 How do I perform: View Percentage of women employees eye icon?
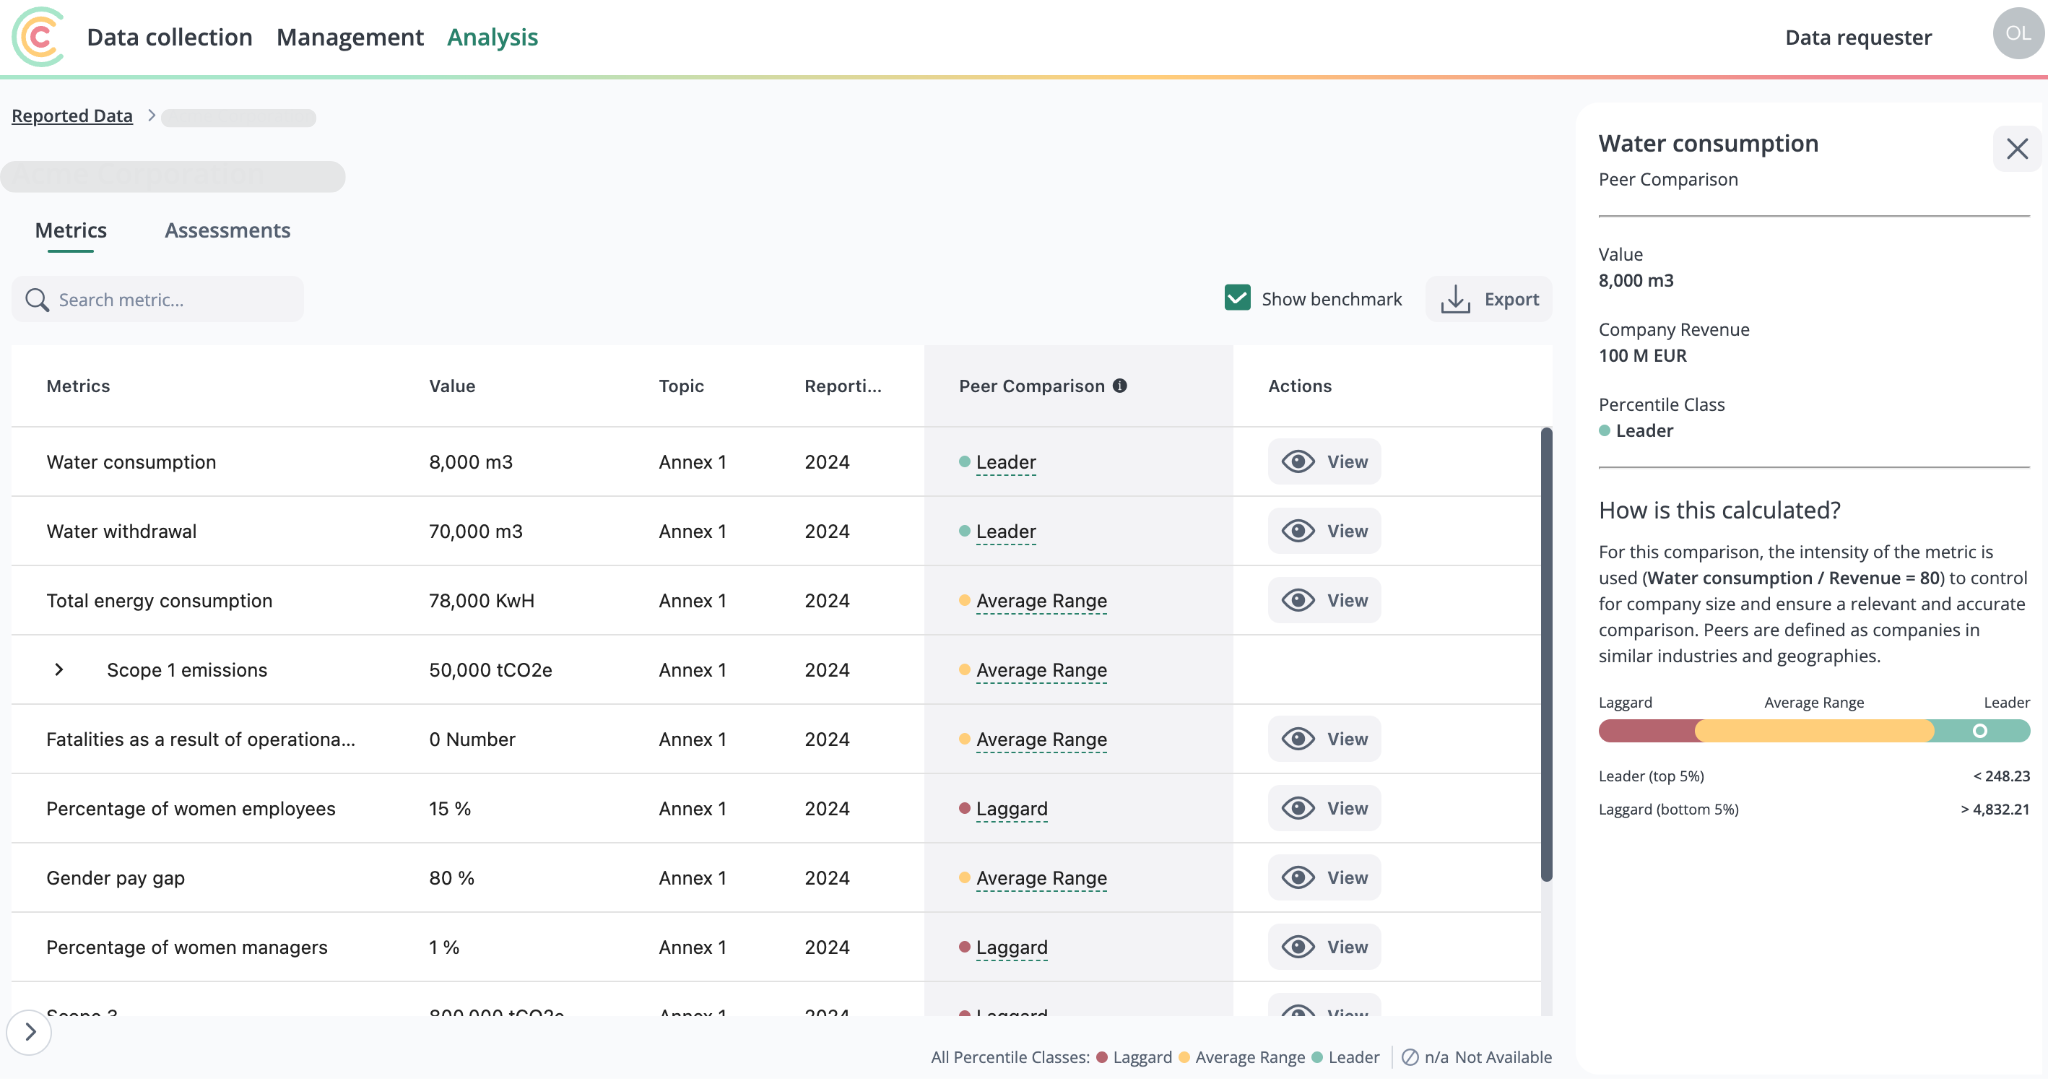[1298, 808]
